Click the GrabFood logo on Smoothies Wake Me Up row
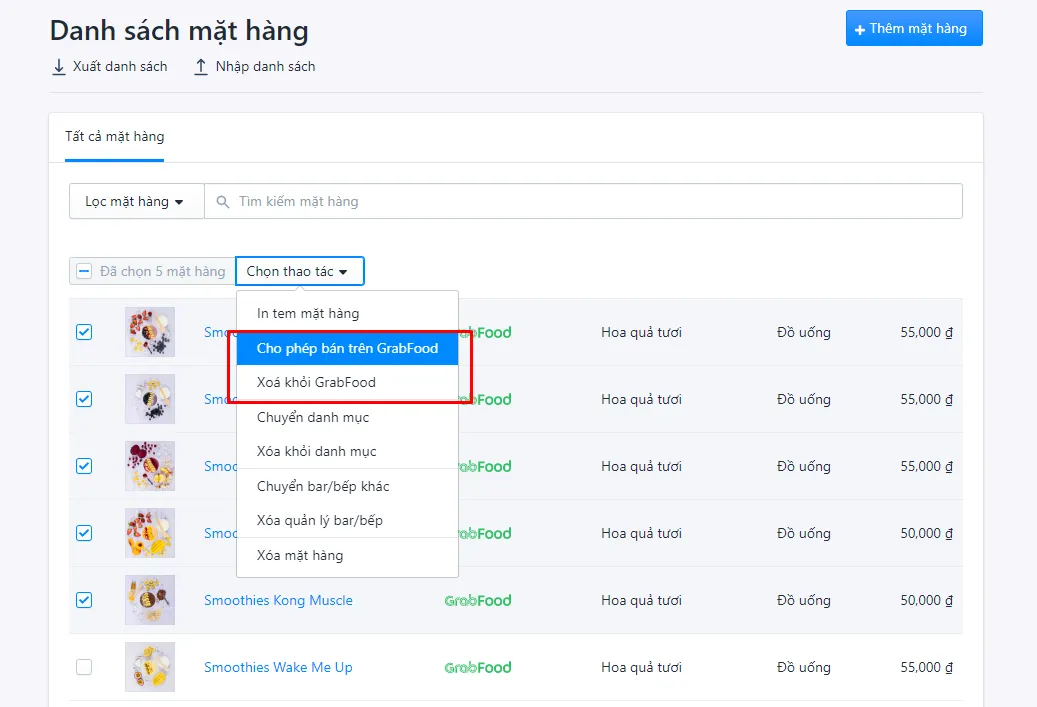 pyautogui.click(x=477, y=667)
